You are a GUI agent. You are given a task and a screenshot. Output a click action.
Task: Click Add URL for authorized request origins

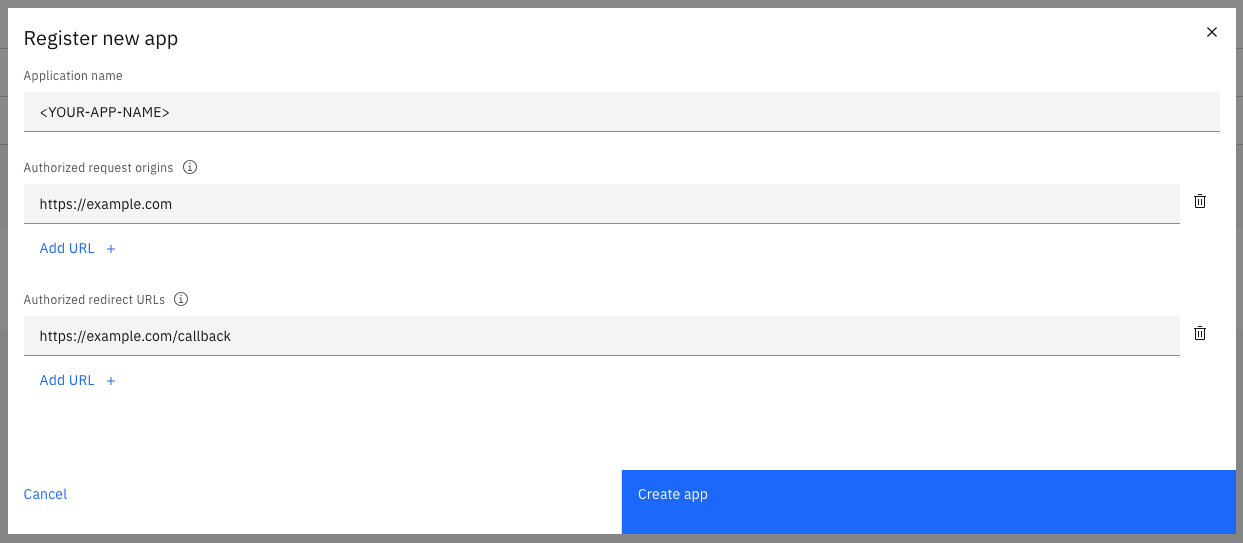pos(67,248)
